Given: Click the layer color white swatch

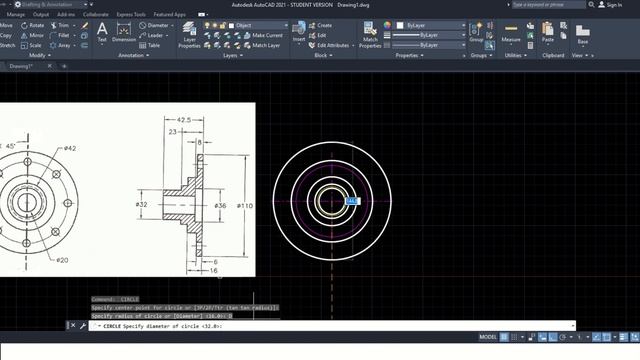Looking at the screenshot, I should pyautogui.click(x=231, y=25).
